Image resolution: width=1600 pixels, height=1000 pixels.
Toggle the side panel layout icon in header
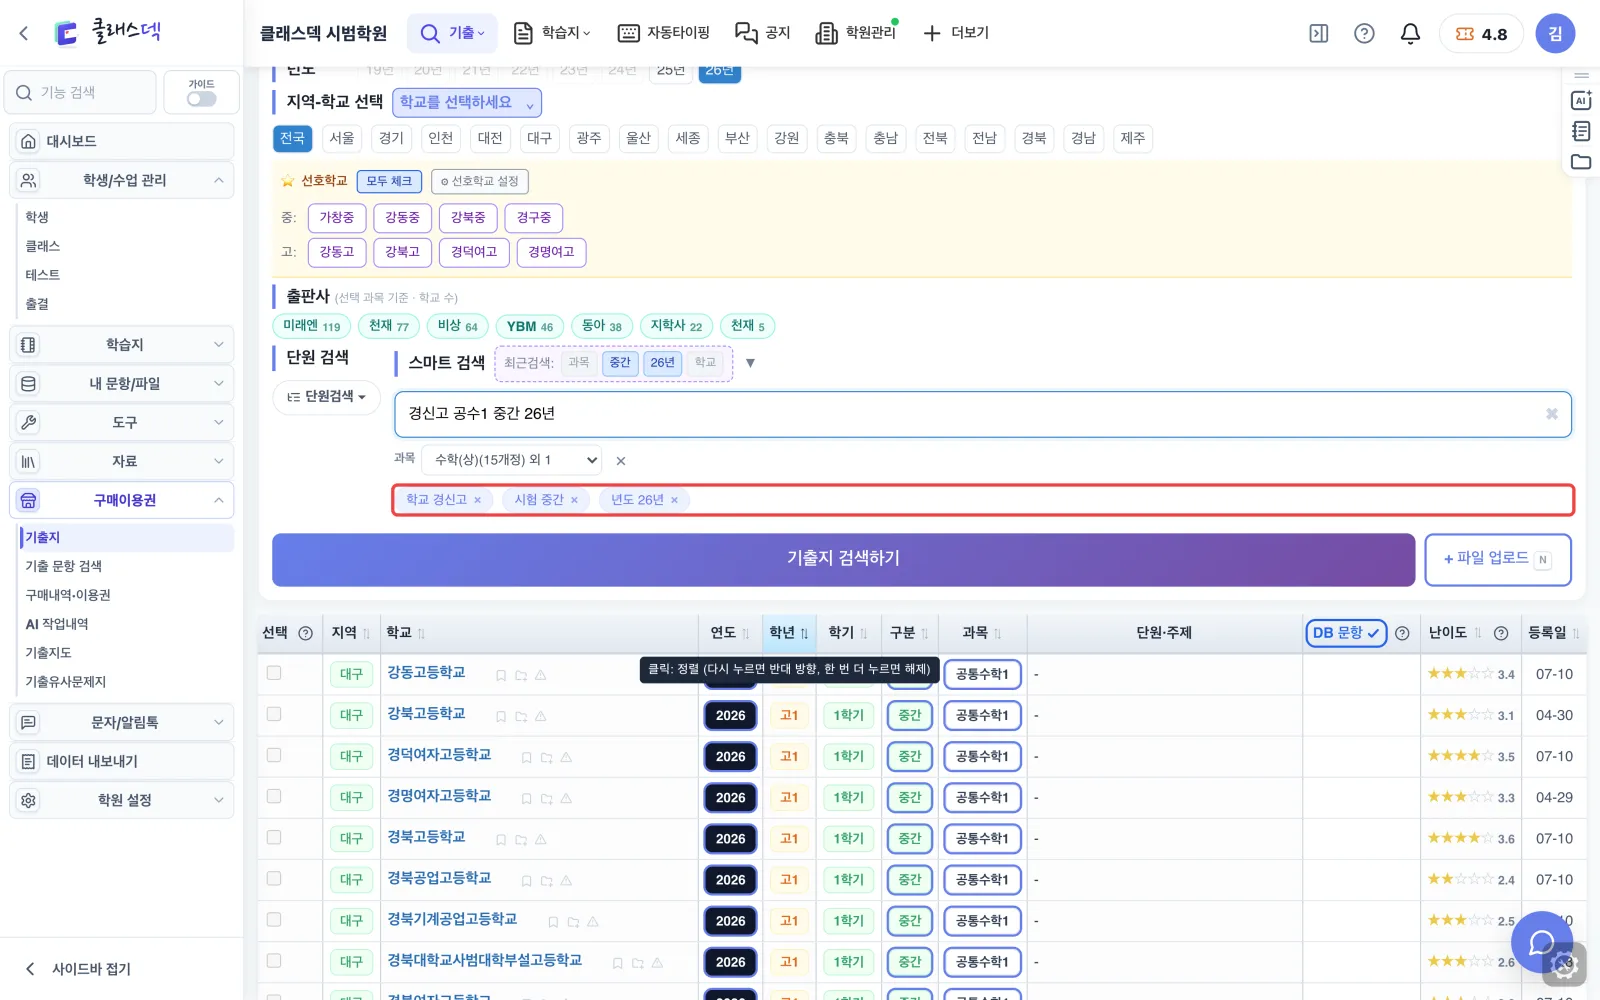point(1319,33)
